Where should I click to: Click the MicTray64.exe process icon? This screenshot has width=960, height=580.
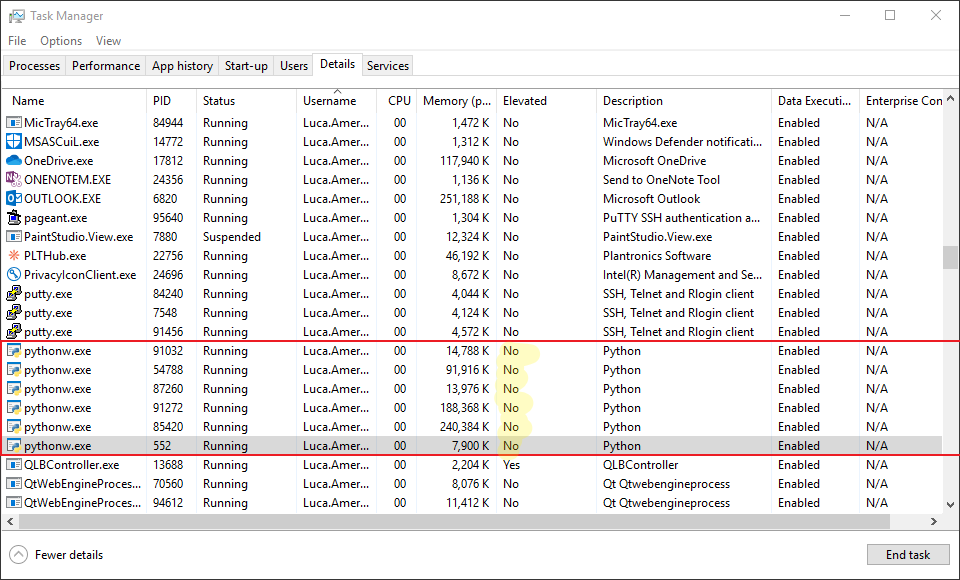pyautogui.click(x=13, y=122)
